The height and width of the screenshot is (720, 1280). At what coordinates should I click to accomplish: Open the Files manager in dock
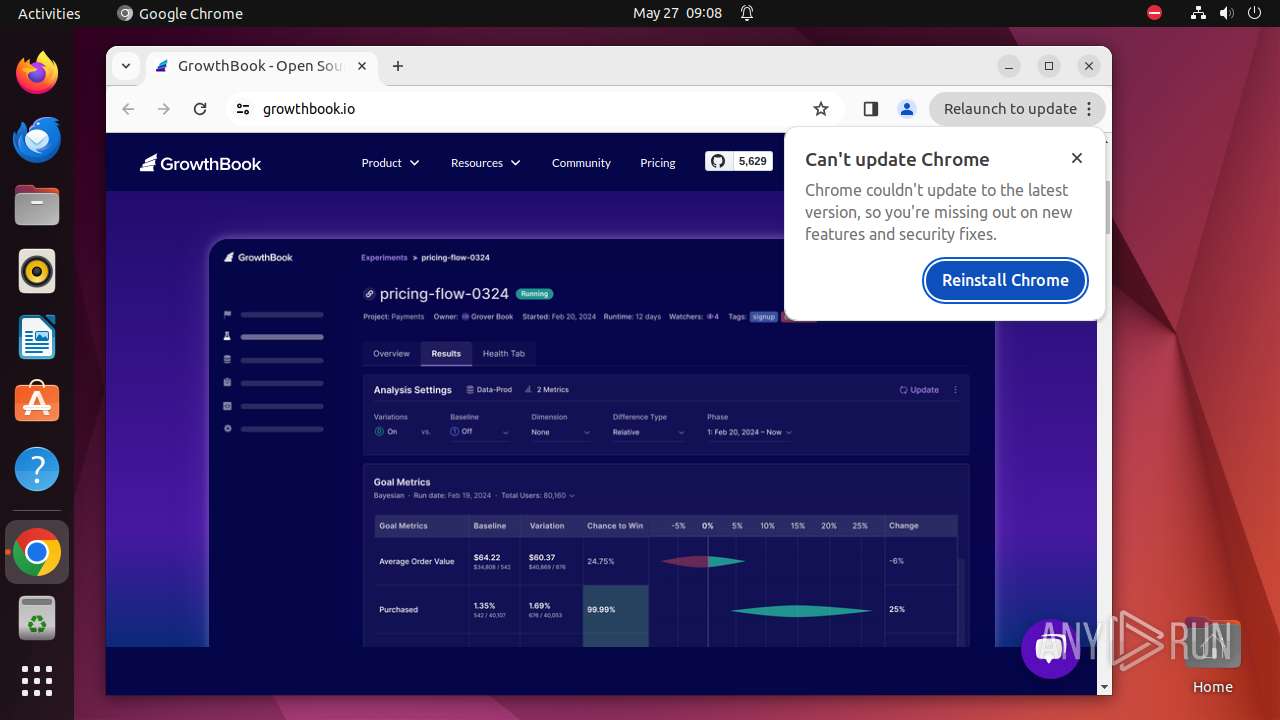click(37, 205)
